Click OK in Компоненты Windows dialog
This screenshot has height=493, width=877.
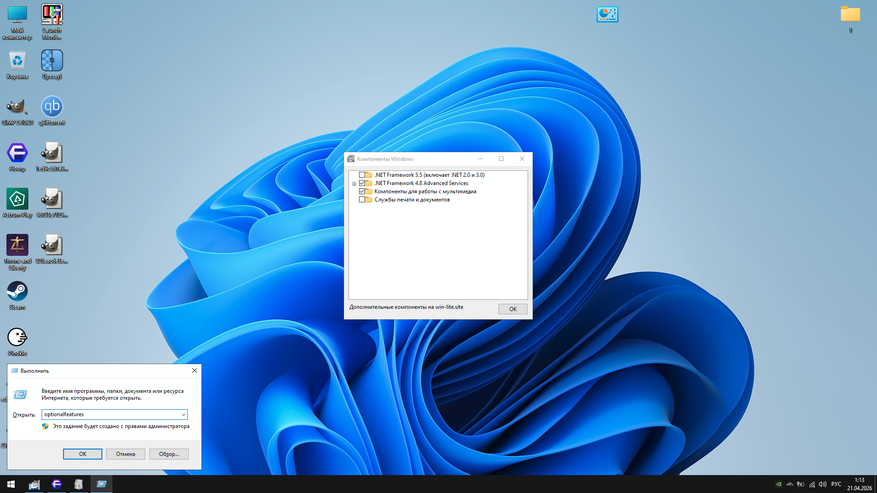click(x=512, y=309)
